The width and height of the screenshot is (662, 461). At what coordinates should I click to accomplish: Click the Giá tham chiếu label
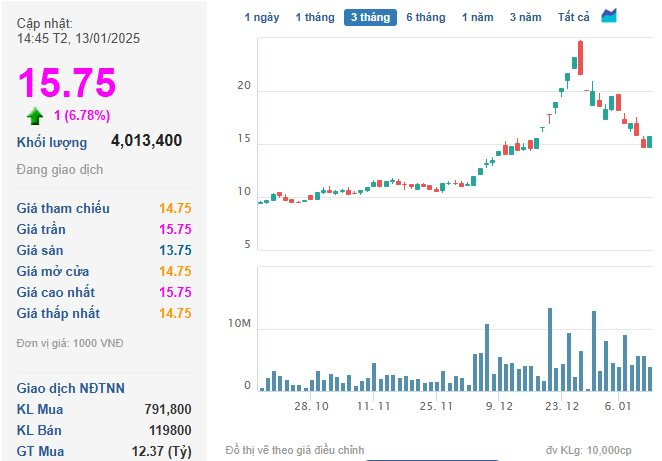click(63, 208)
